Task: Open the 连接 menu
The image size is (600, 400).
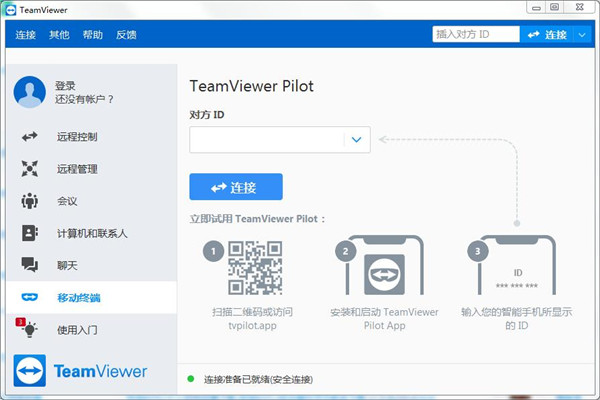Action: pyautogui.click(x=26, y=35)
